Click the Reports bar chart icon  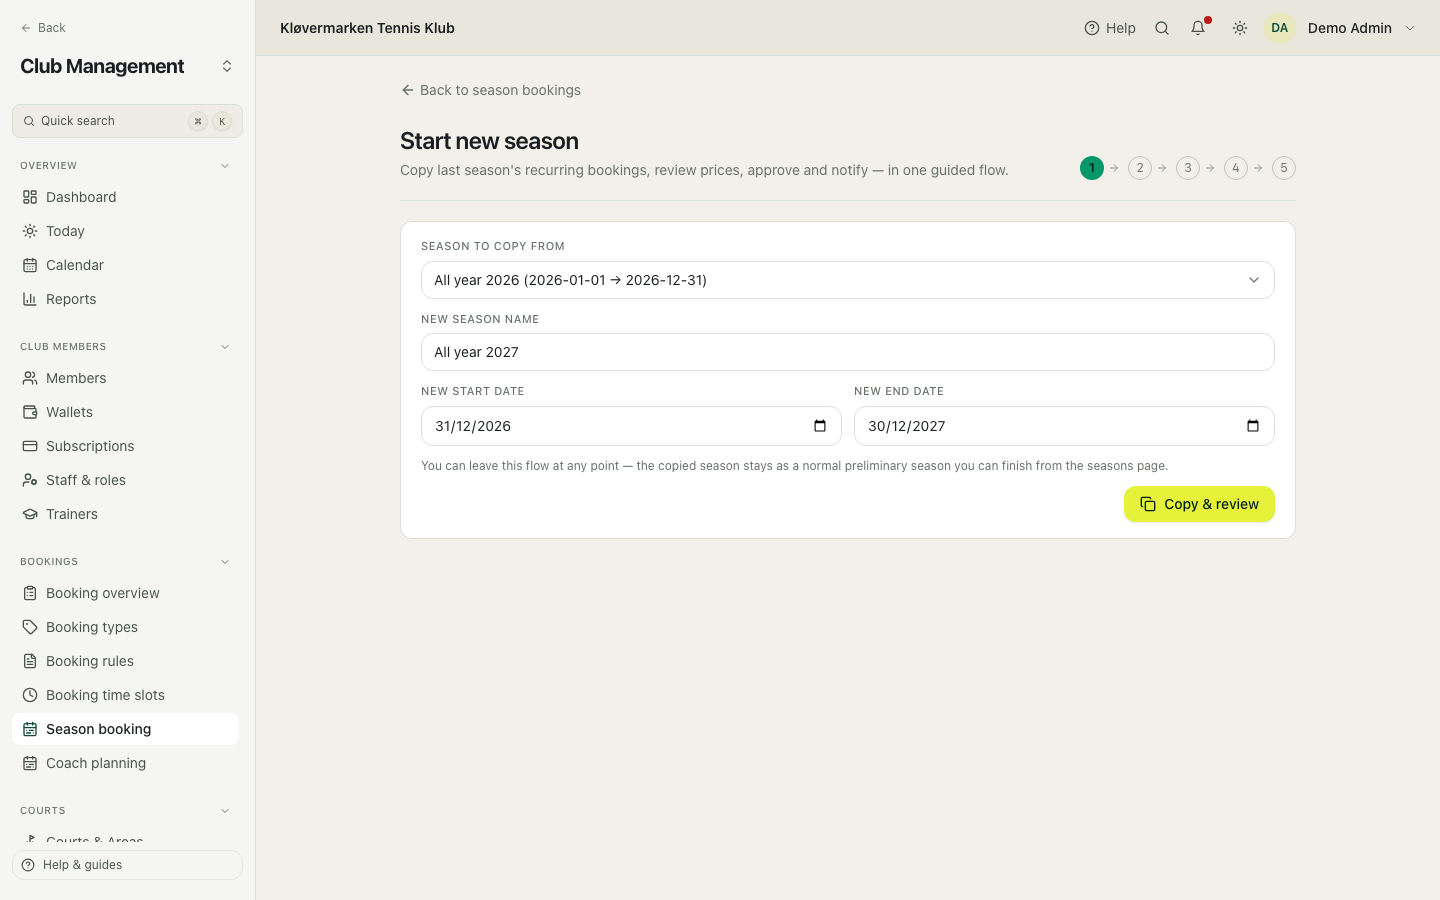[x=30, y=299]
